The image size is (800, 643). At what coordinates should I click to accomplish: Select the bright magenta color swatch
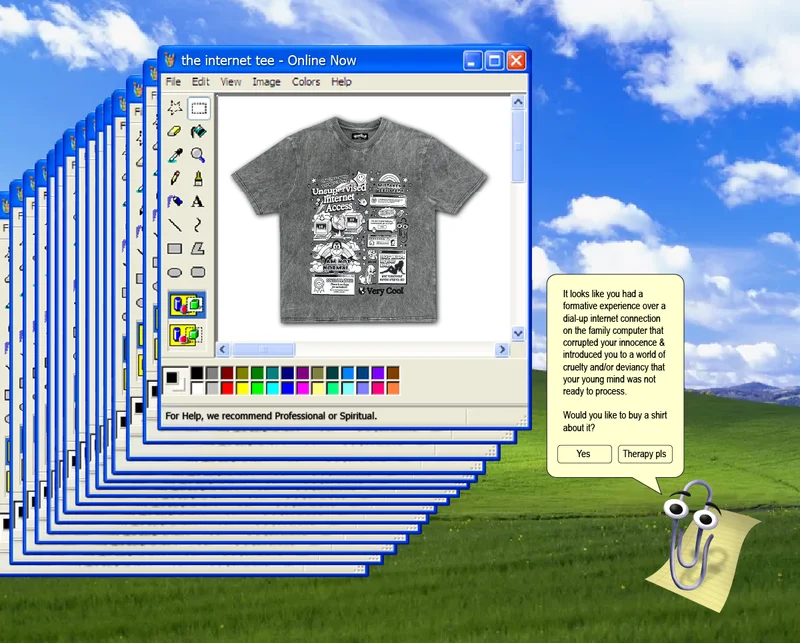click(x=303, y=388)
